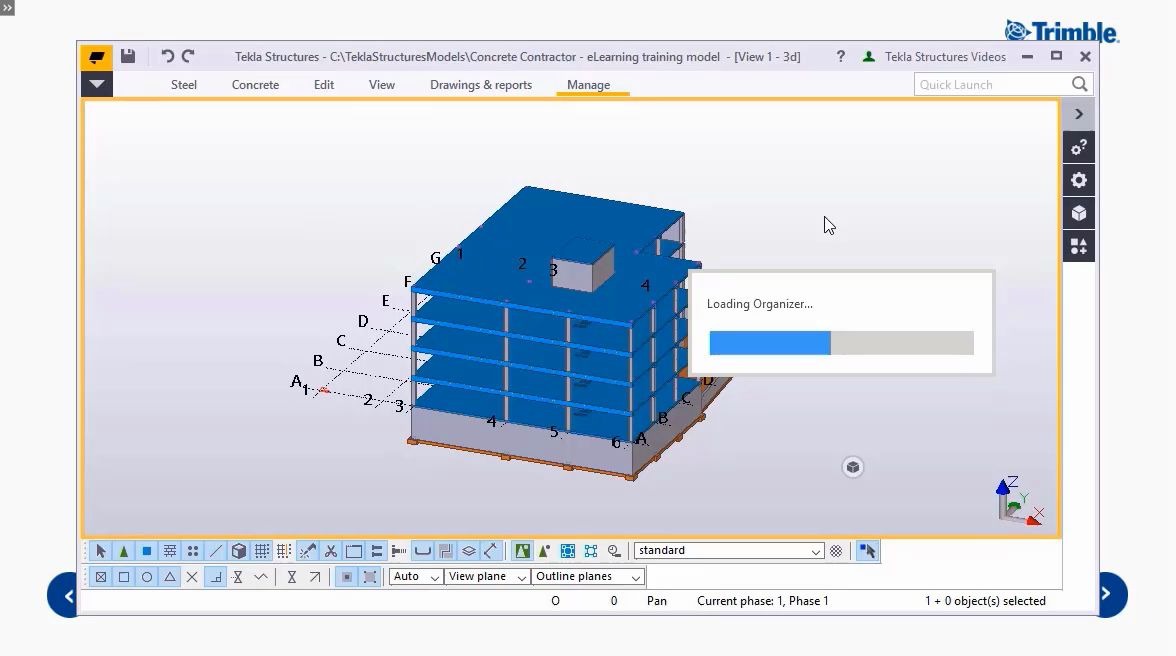
Task: Toggle snap to perpendicular points switch
Action: [215, 577]
